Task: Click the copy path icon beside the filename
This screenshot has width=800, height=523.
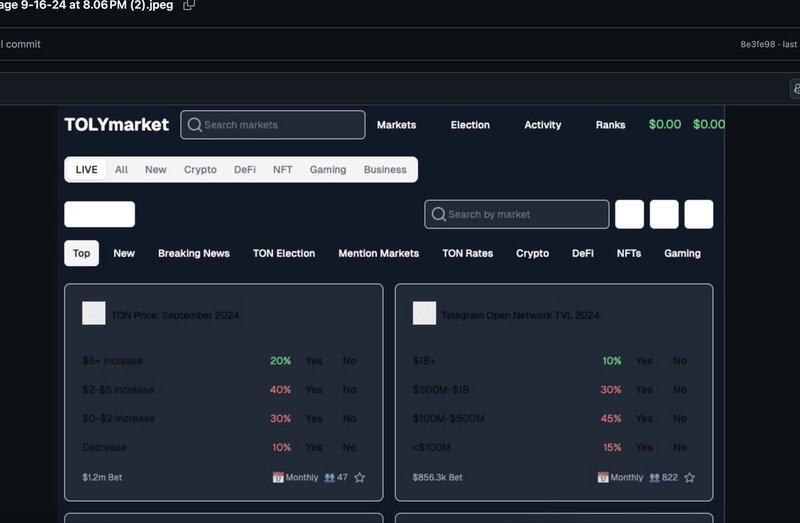Action: point(189,5)
